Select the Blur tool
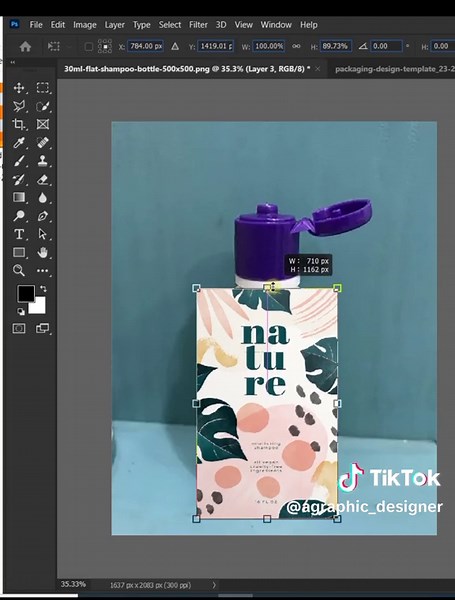This screenshot has height=600, width=455. click(x=42, y=197)
